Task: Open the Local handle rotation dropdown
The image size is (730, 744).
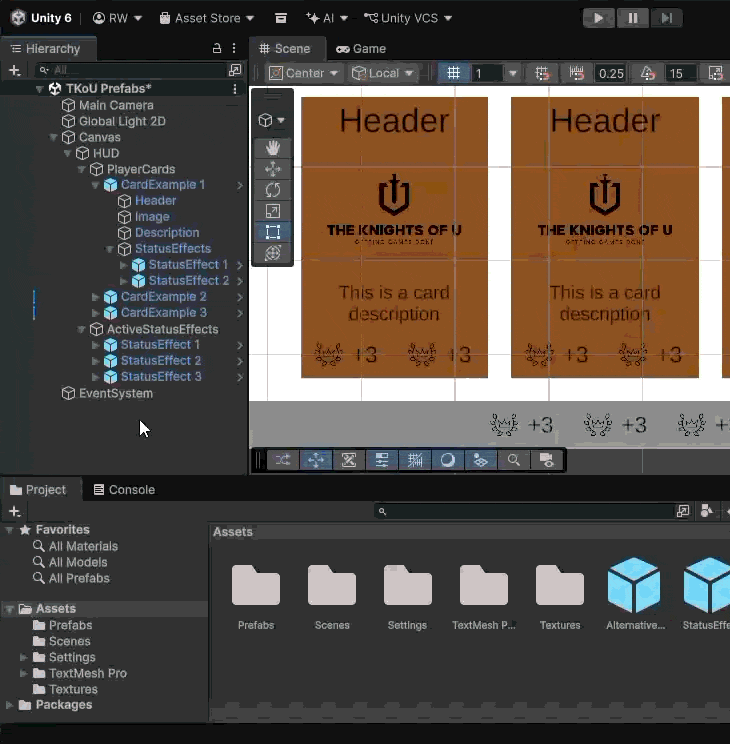Action: [383, 73]
